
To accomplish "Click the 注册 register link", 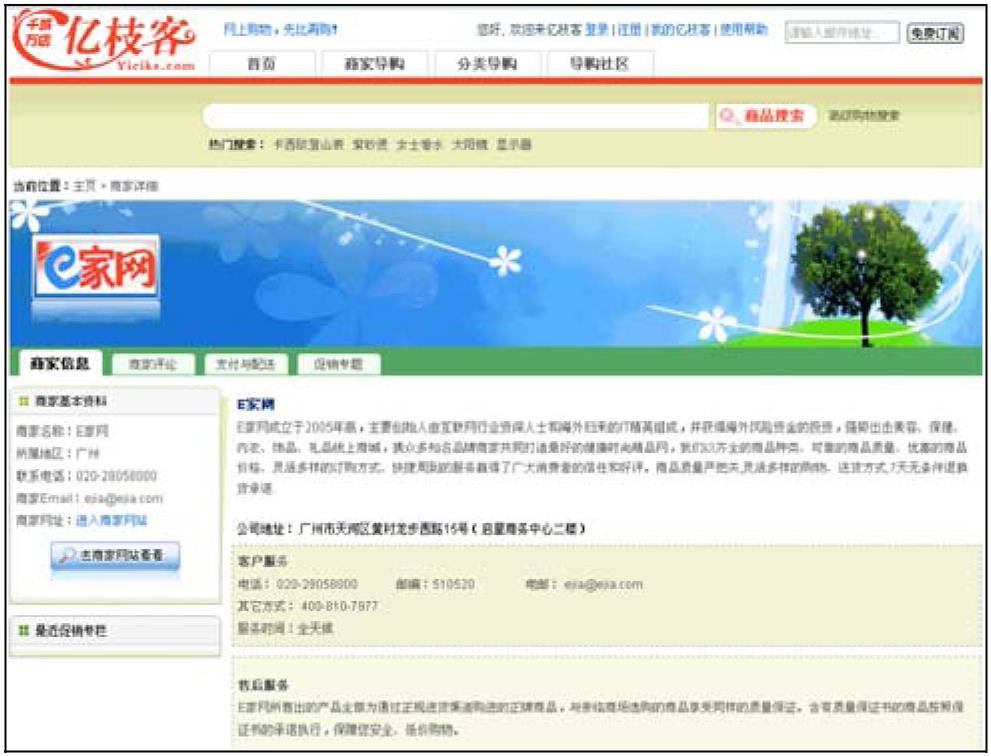I will coord(629,30).
